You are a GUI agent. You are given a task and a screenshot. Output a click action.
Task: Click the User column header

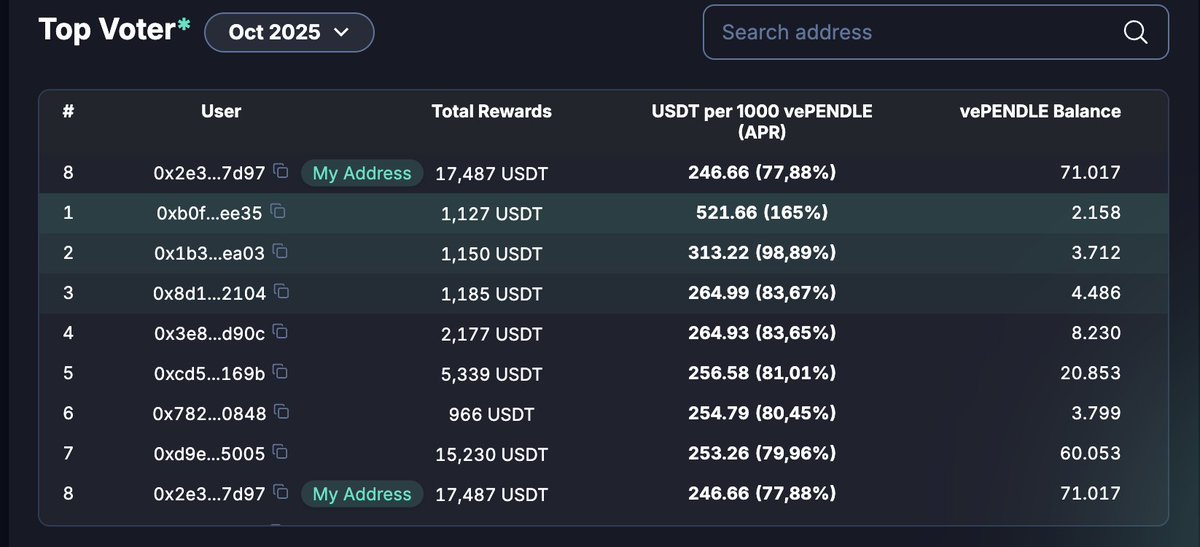pyautogui.click(x=221, y=112)
